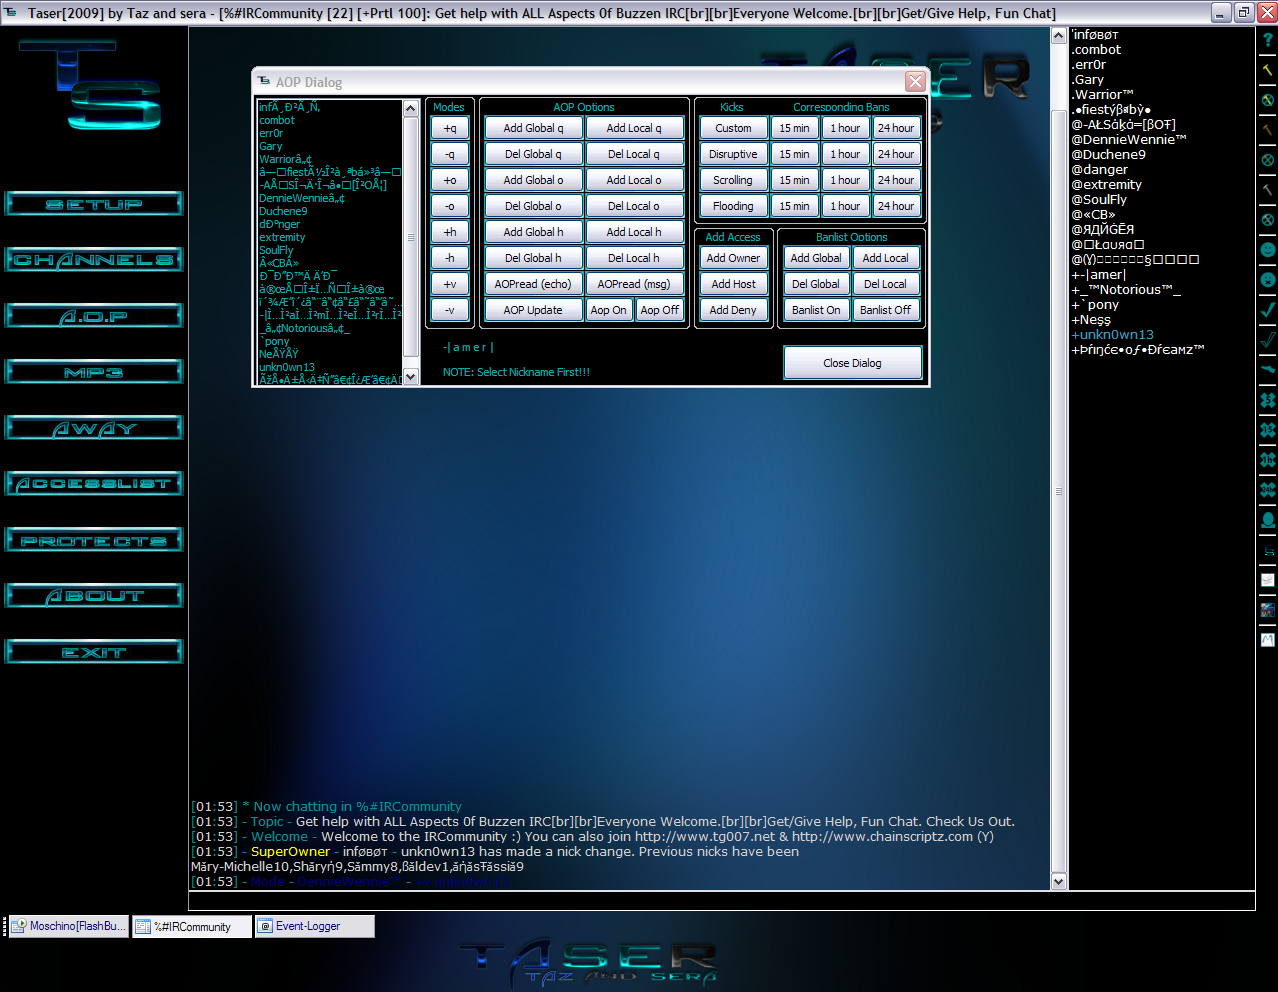Screen dimensions: 1278x992
Task: Click chat window scrollbar down arrow
Action: [x=1059, y=882]
